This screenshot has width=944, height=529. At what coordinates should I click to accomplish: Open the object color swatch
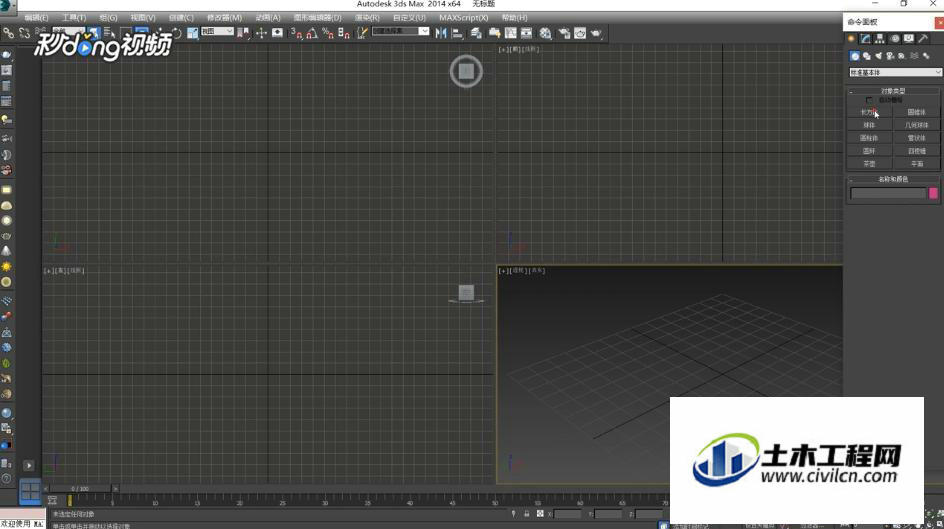(x=933, y=193)
